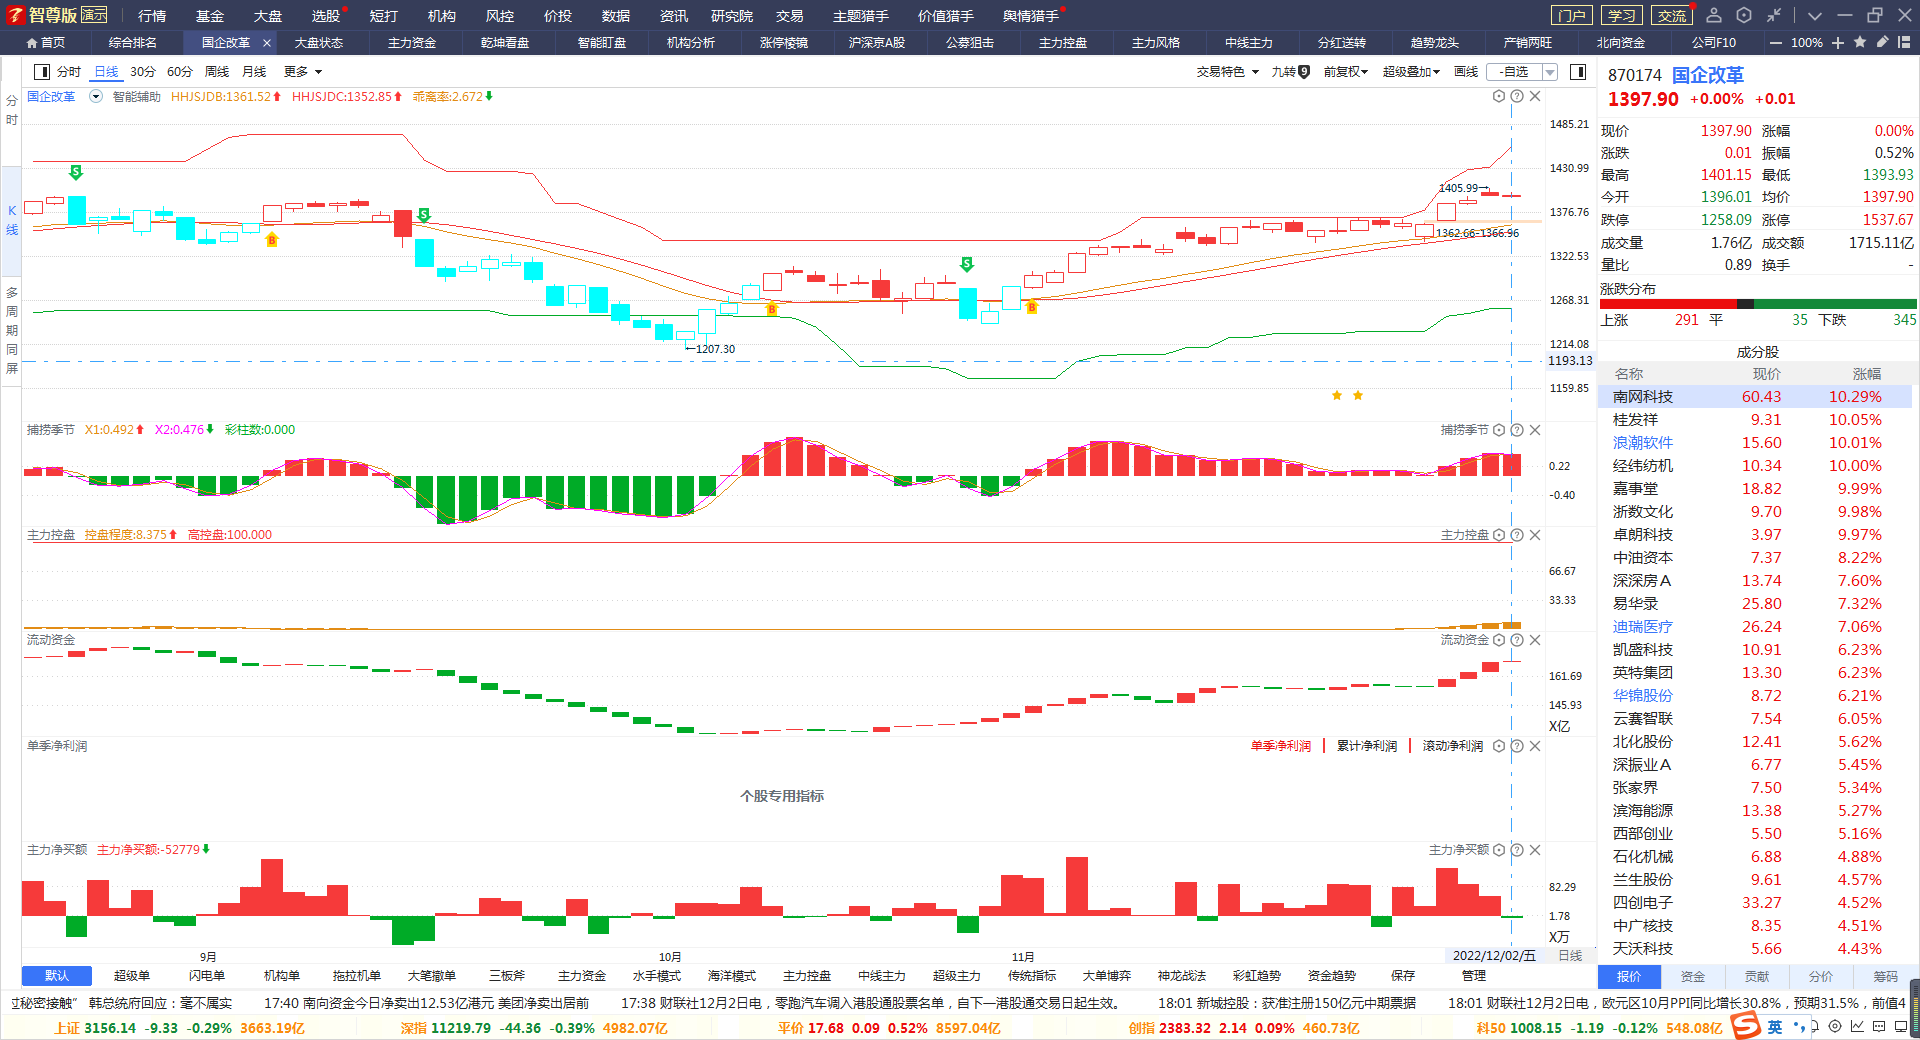Click the pencil edit icon on tab bar

(1882, 42)
